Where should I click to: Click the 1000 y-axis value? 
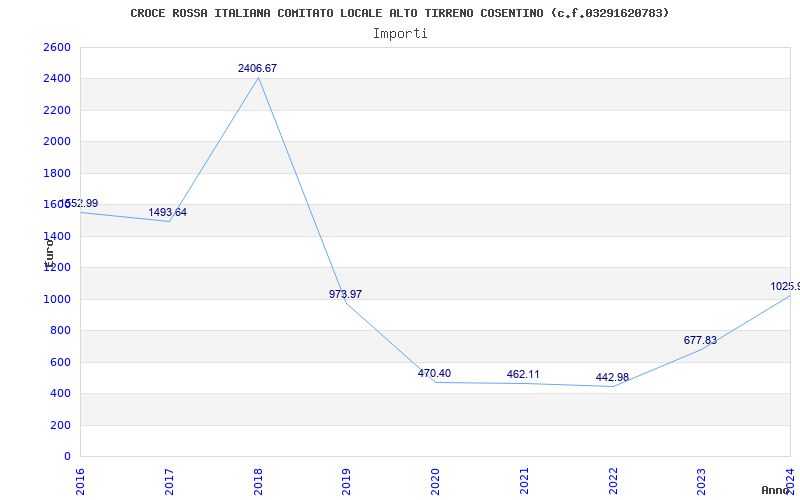57,299
